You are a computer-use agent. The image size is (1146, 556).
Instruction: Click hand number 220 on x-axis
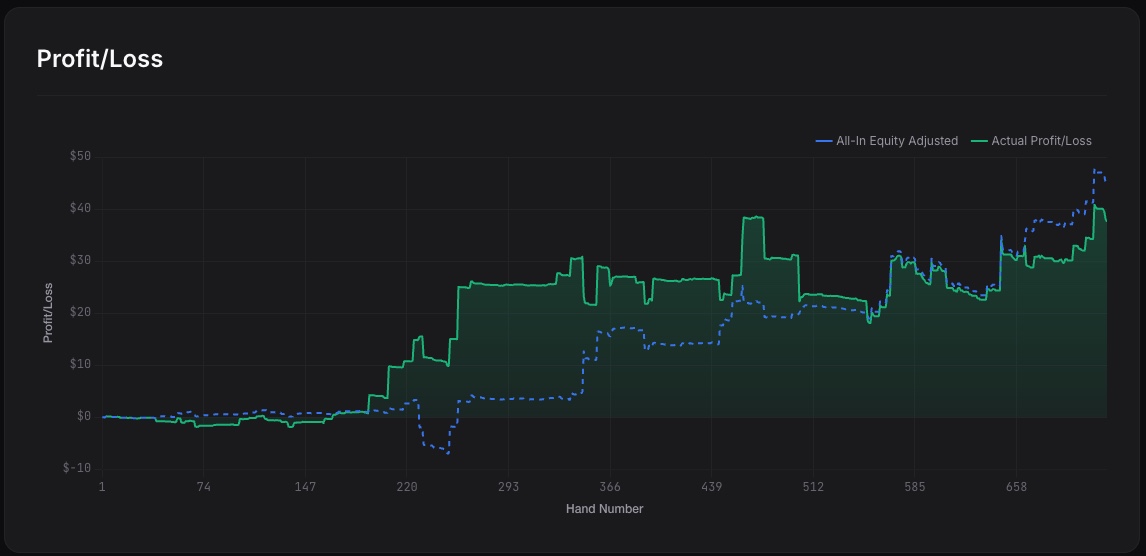coord(406,487)
